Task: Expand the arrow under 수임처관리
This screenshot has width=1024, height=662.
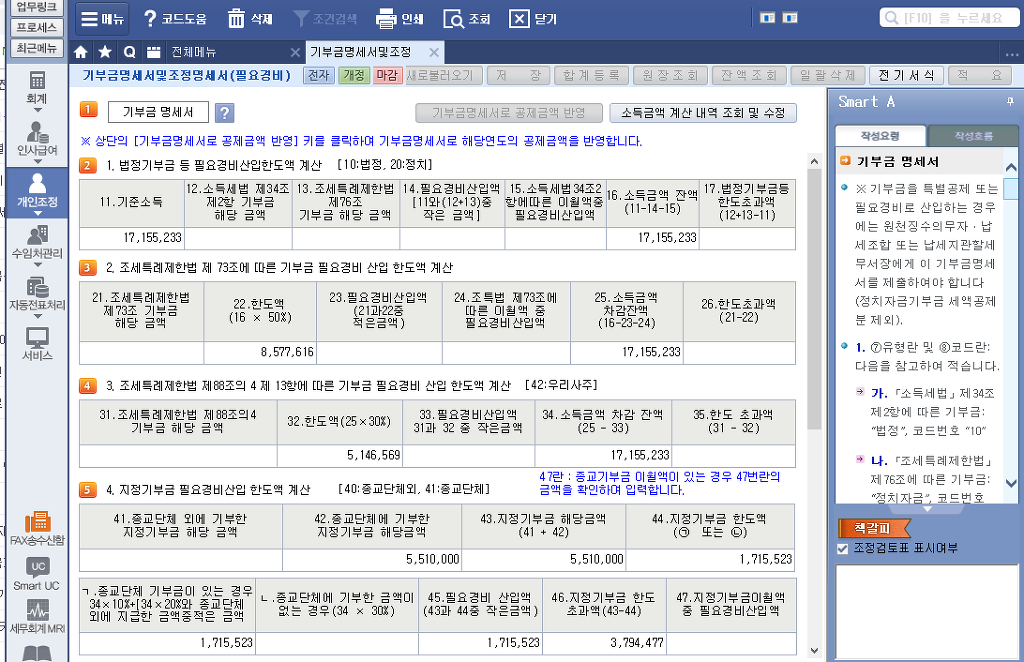Action: click(37, 264)
